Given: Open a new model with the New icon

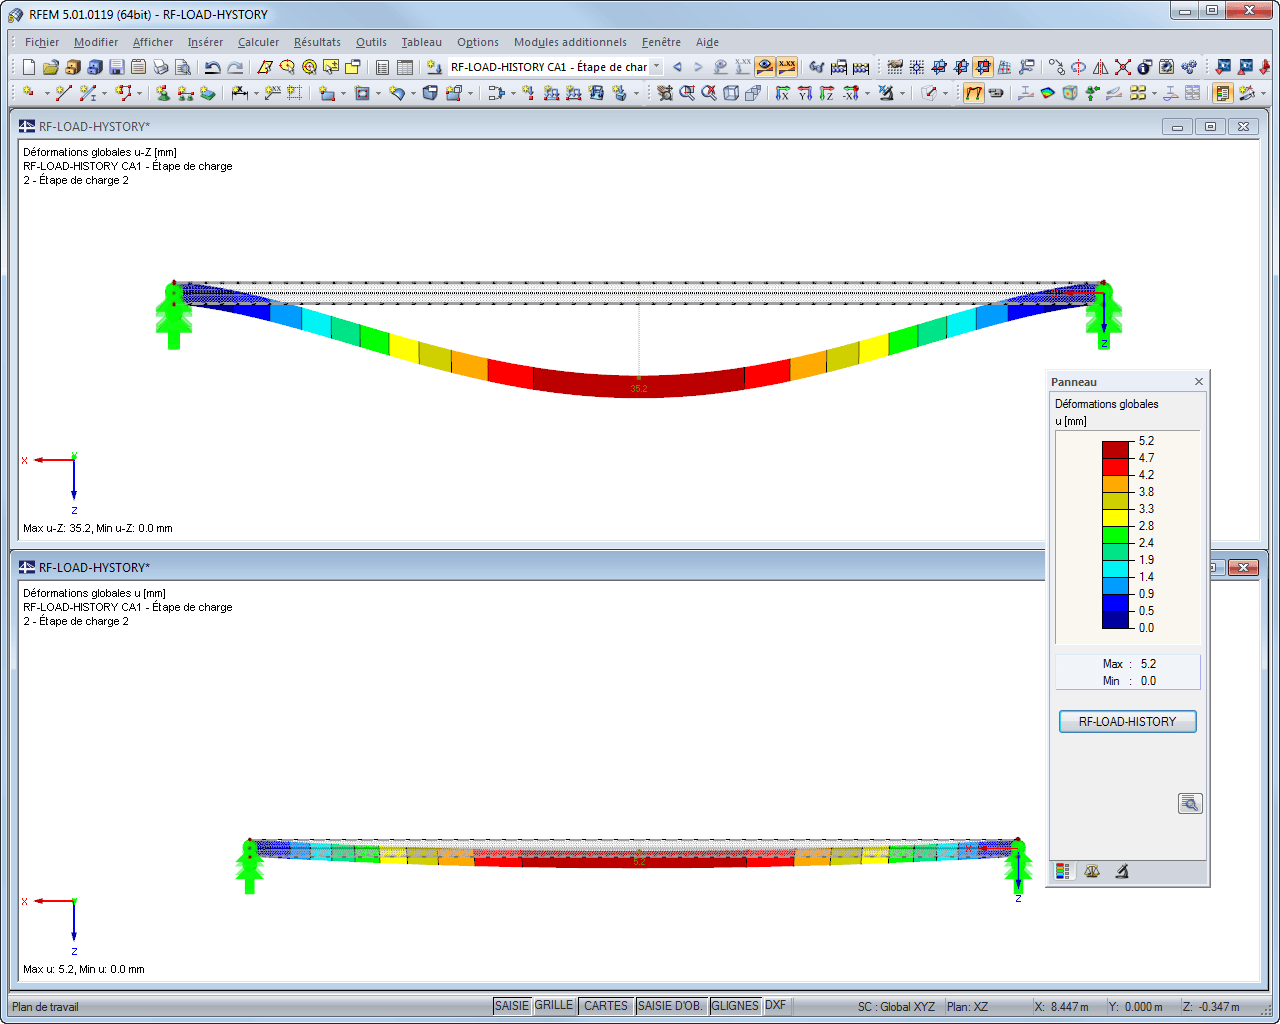Looking at the screenshot, I should coord(27,66).
